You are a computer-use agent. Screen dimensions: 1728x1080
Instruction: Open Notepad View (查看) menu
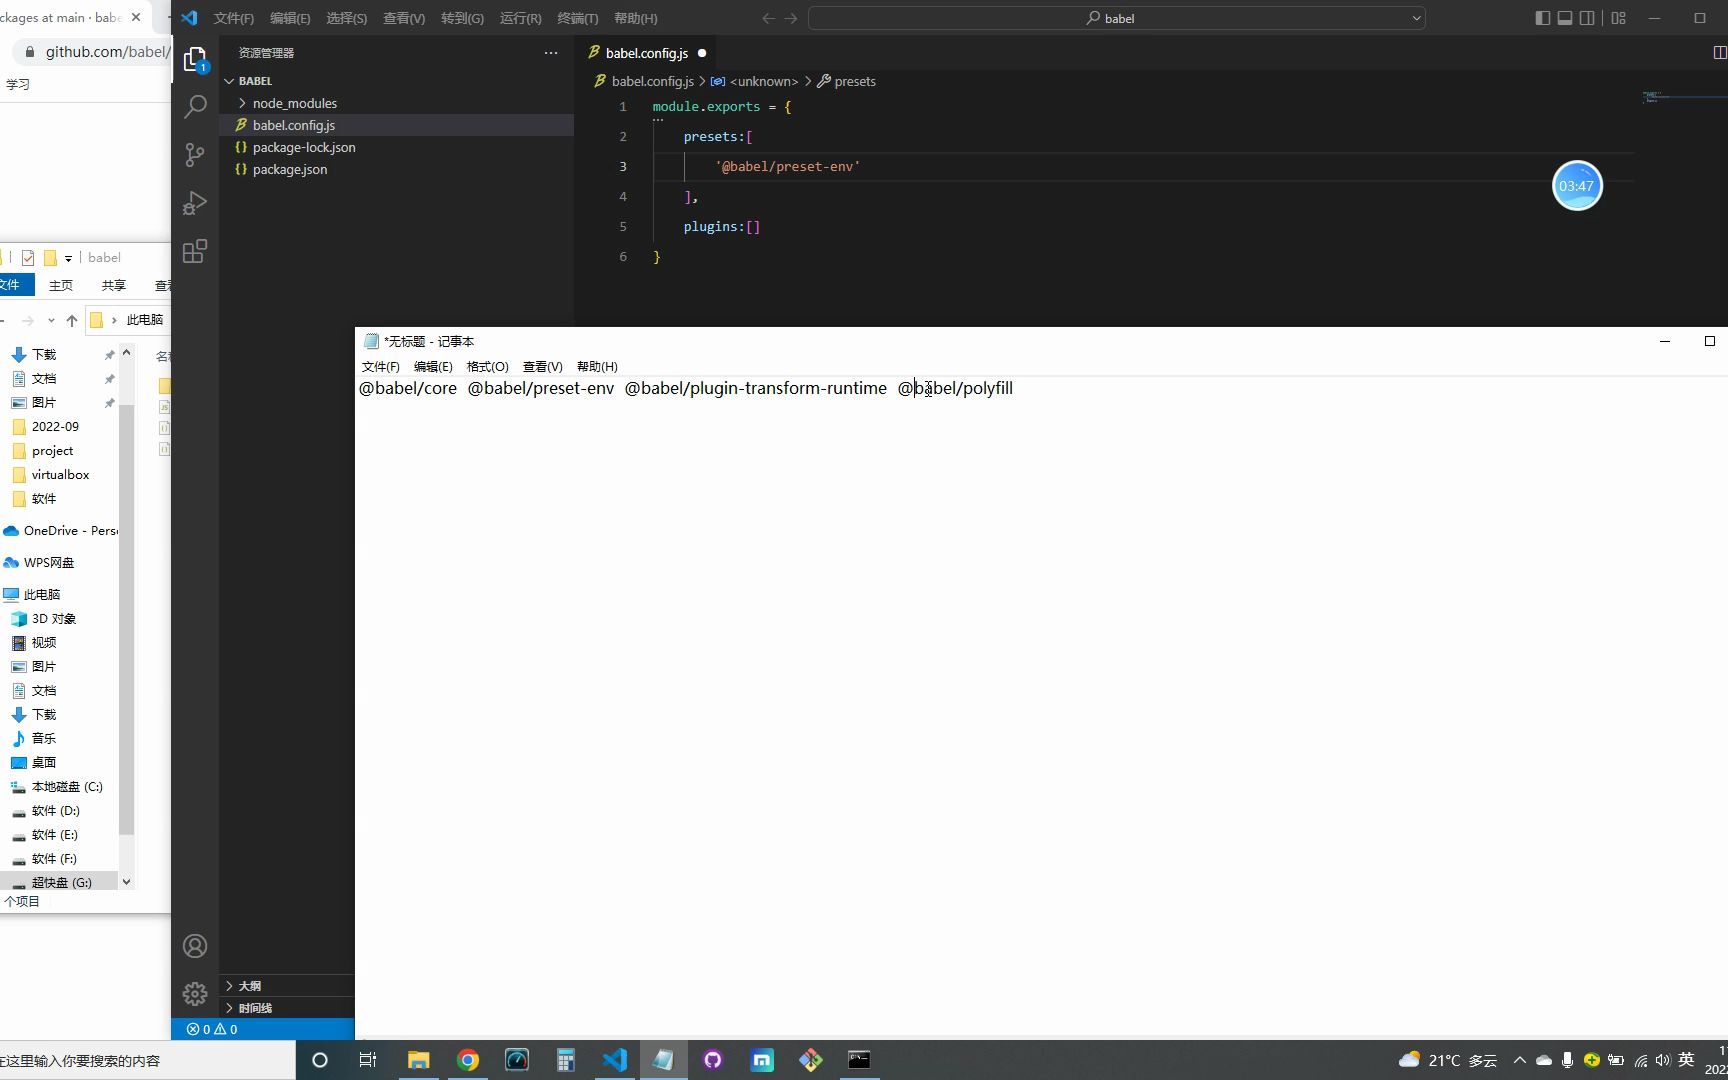(x=542, y=367)
